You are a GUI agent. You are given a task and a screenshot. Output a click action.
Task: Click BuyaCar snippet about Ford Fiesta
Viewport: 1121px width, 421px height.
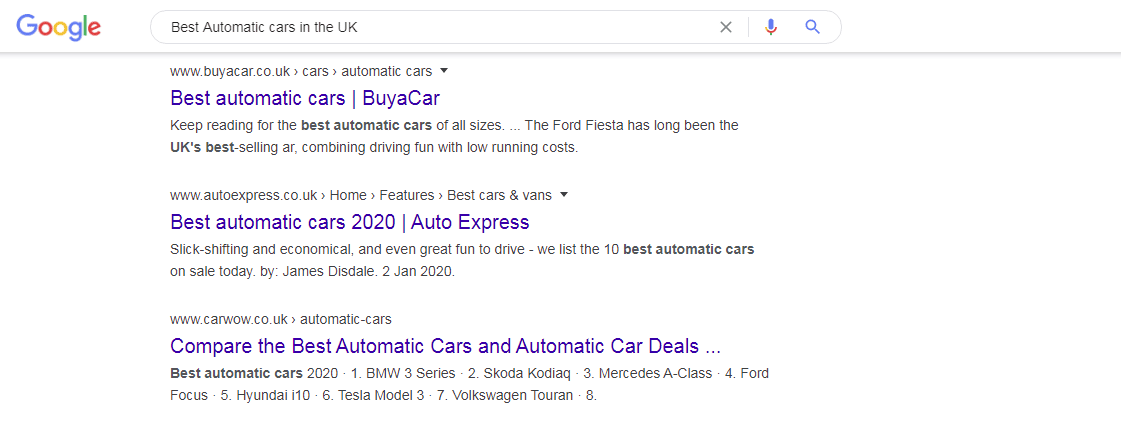pyautogui.click(x=454, y=136)
